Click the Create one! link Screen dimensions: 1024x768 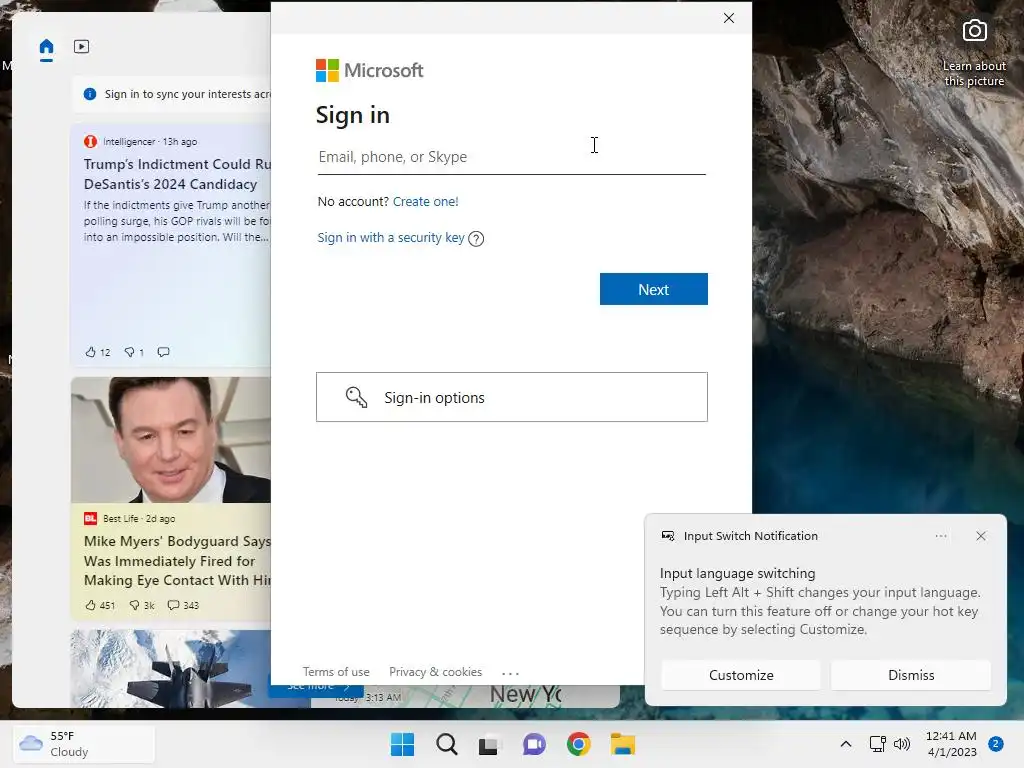pos(426,202)
